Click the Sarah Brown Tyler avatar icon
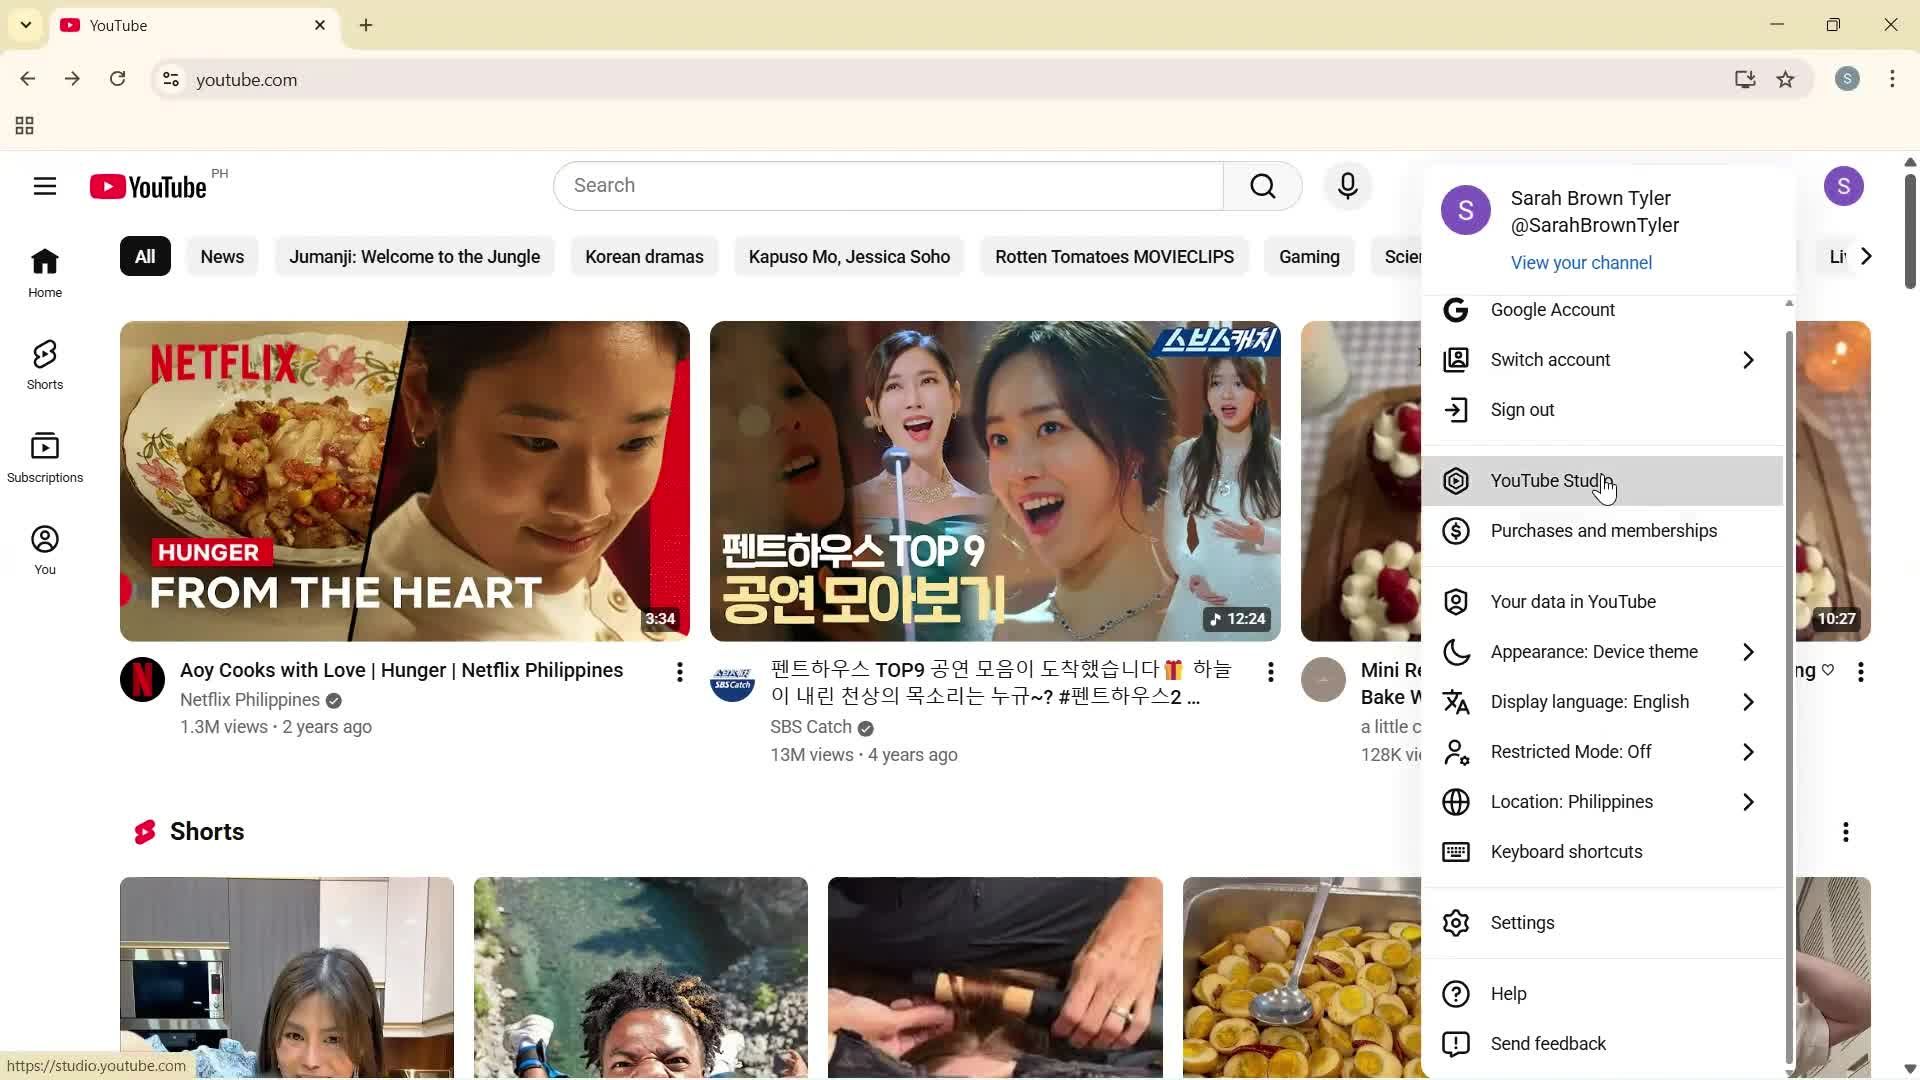The width and height of the screenshot is (1920, 1080). click(x=1465, y=210)
